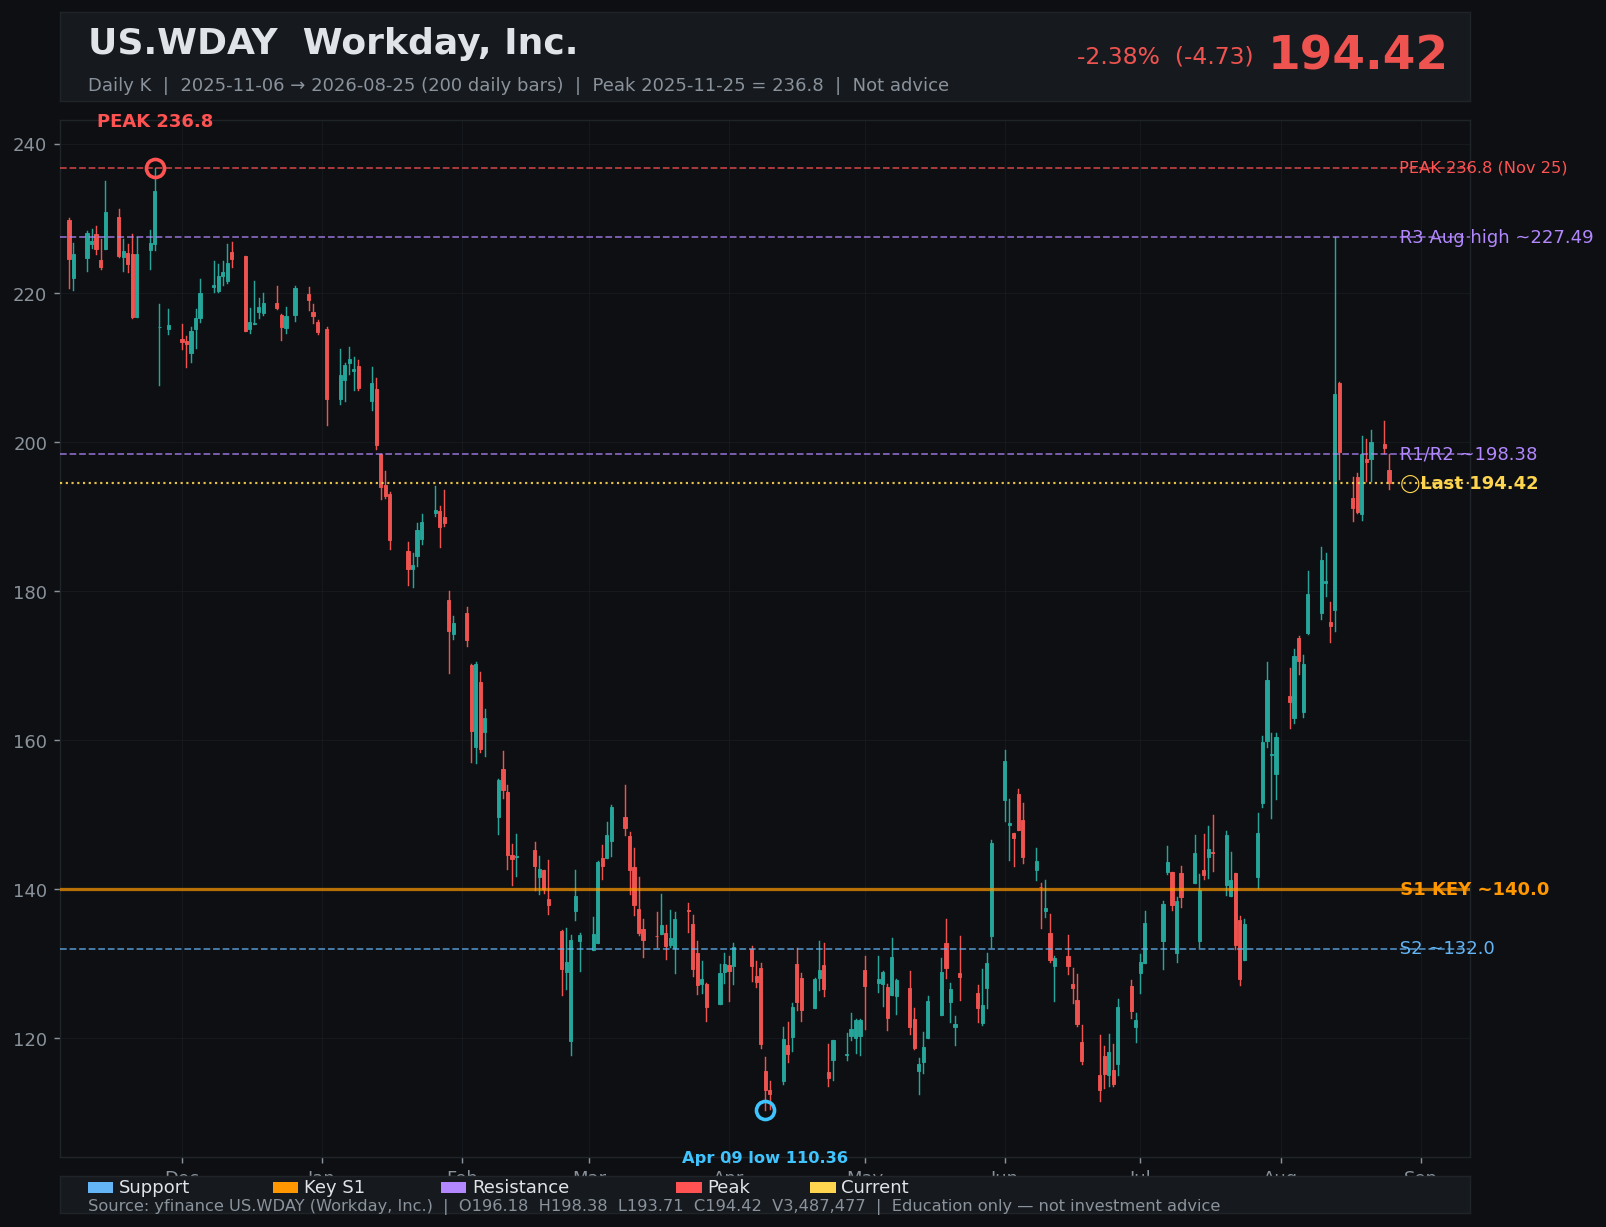Image resolution: width=1606 pixels, height=1227 pixels.
Task: Click the 'S1 KEY ~140.0' support label
Action: click(1474, 889)
